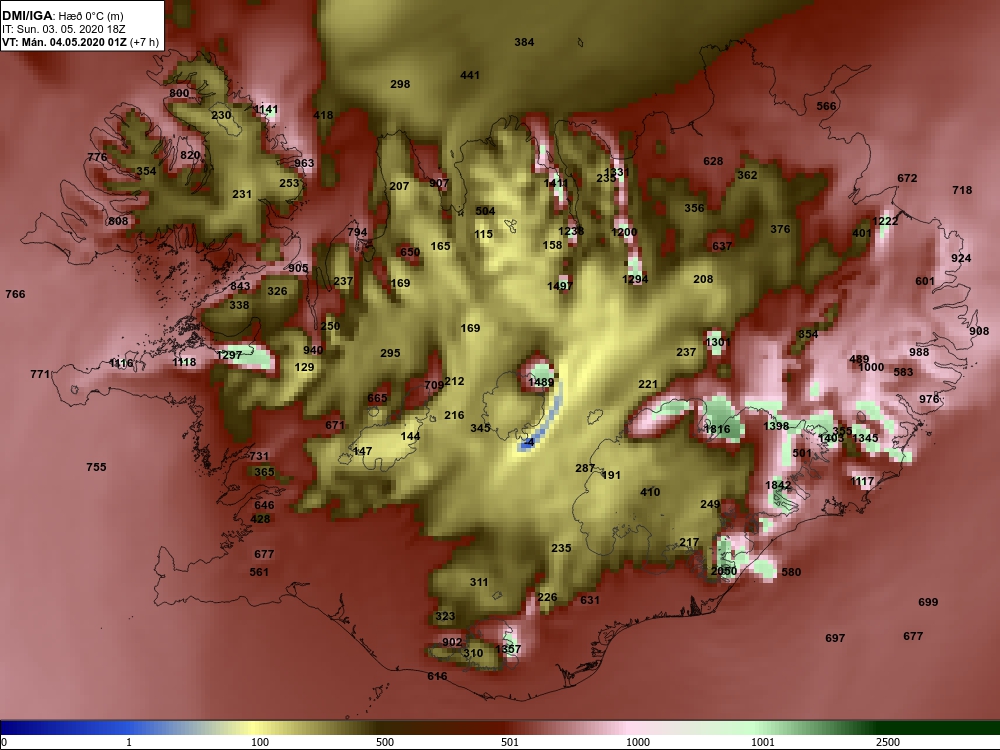Image resolution: width=1000 pixels, height=750 pixels.
Task: Click the map value '1489' on the glacier
Action: tap(541, 383)
